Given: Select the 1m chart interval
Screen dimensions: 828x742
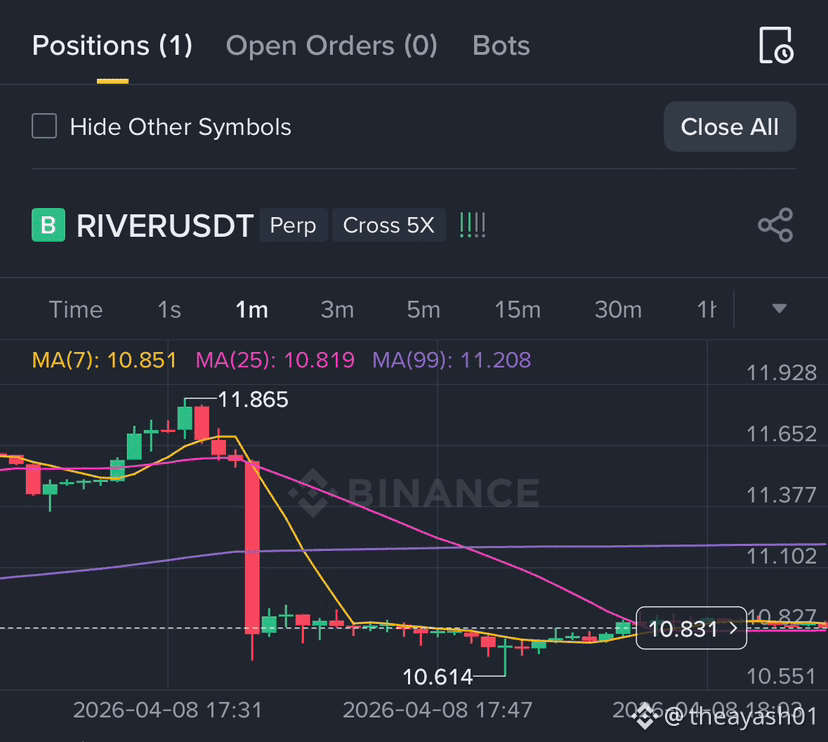Looking at the screenshot, I should coord(252,309).
